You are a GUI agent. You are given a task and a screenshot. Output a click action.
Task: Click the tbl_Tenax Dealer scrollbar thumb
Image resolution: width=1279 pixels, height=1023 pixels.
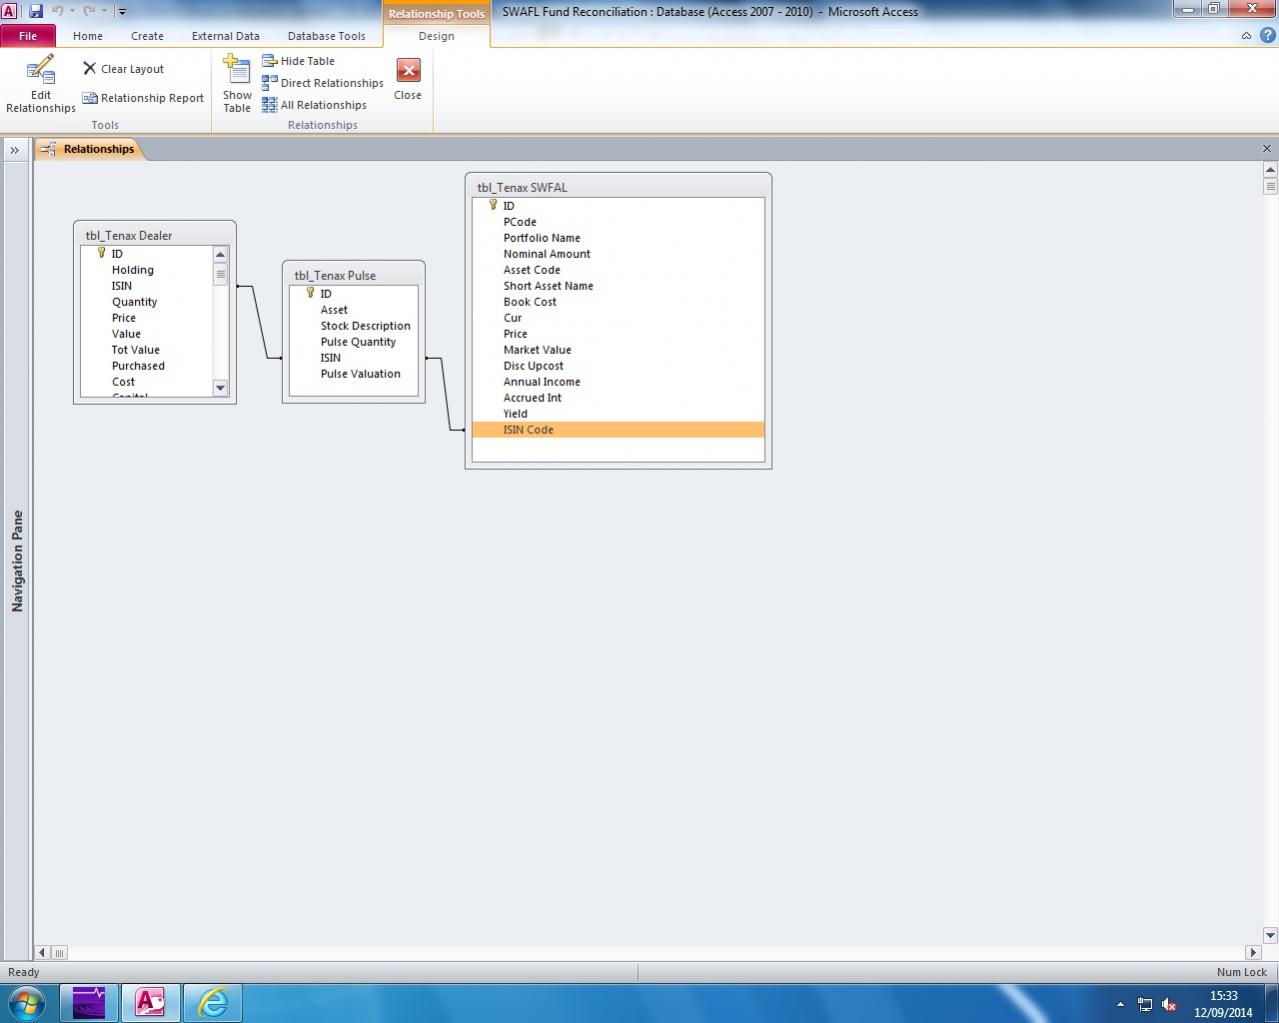pyautogui.click(x=221, y=274)
